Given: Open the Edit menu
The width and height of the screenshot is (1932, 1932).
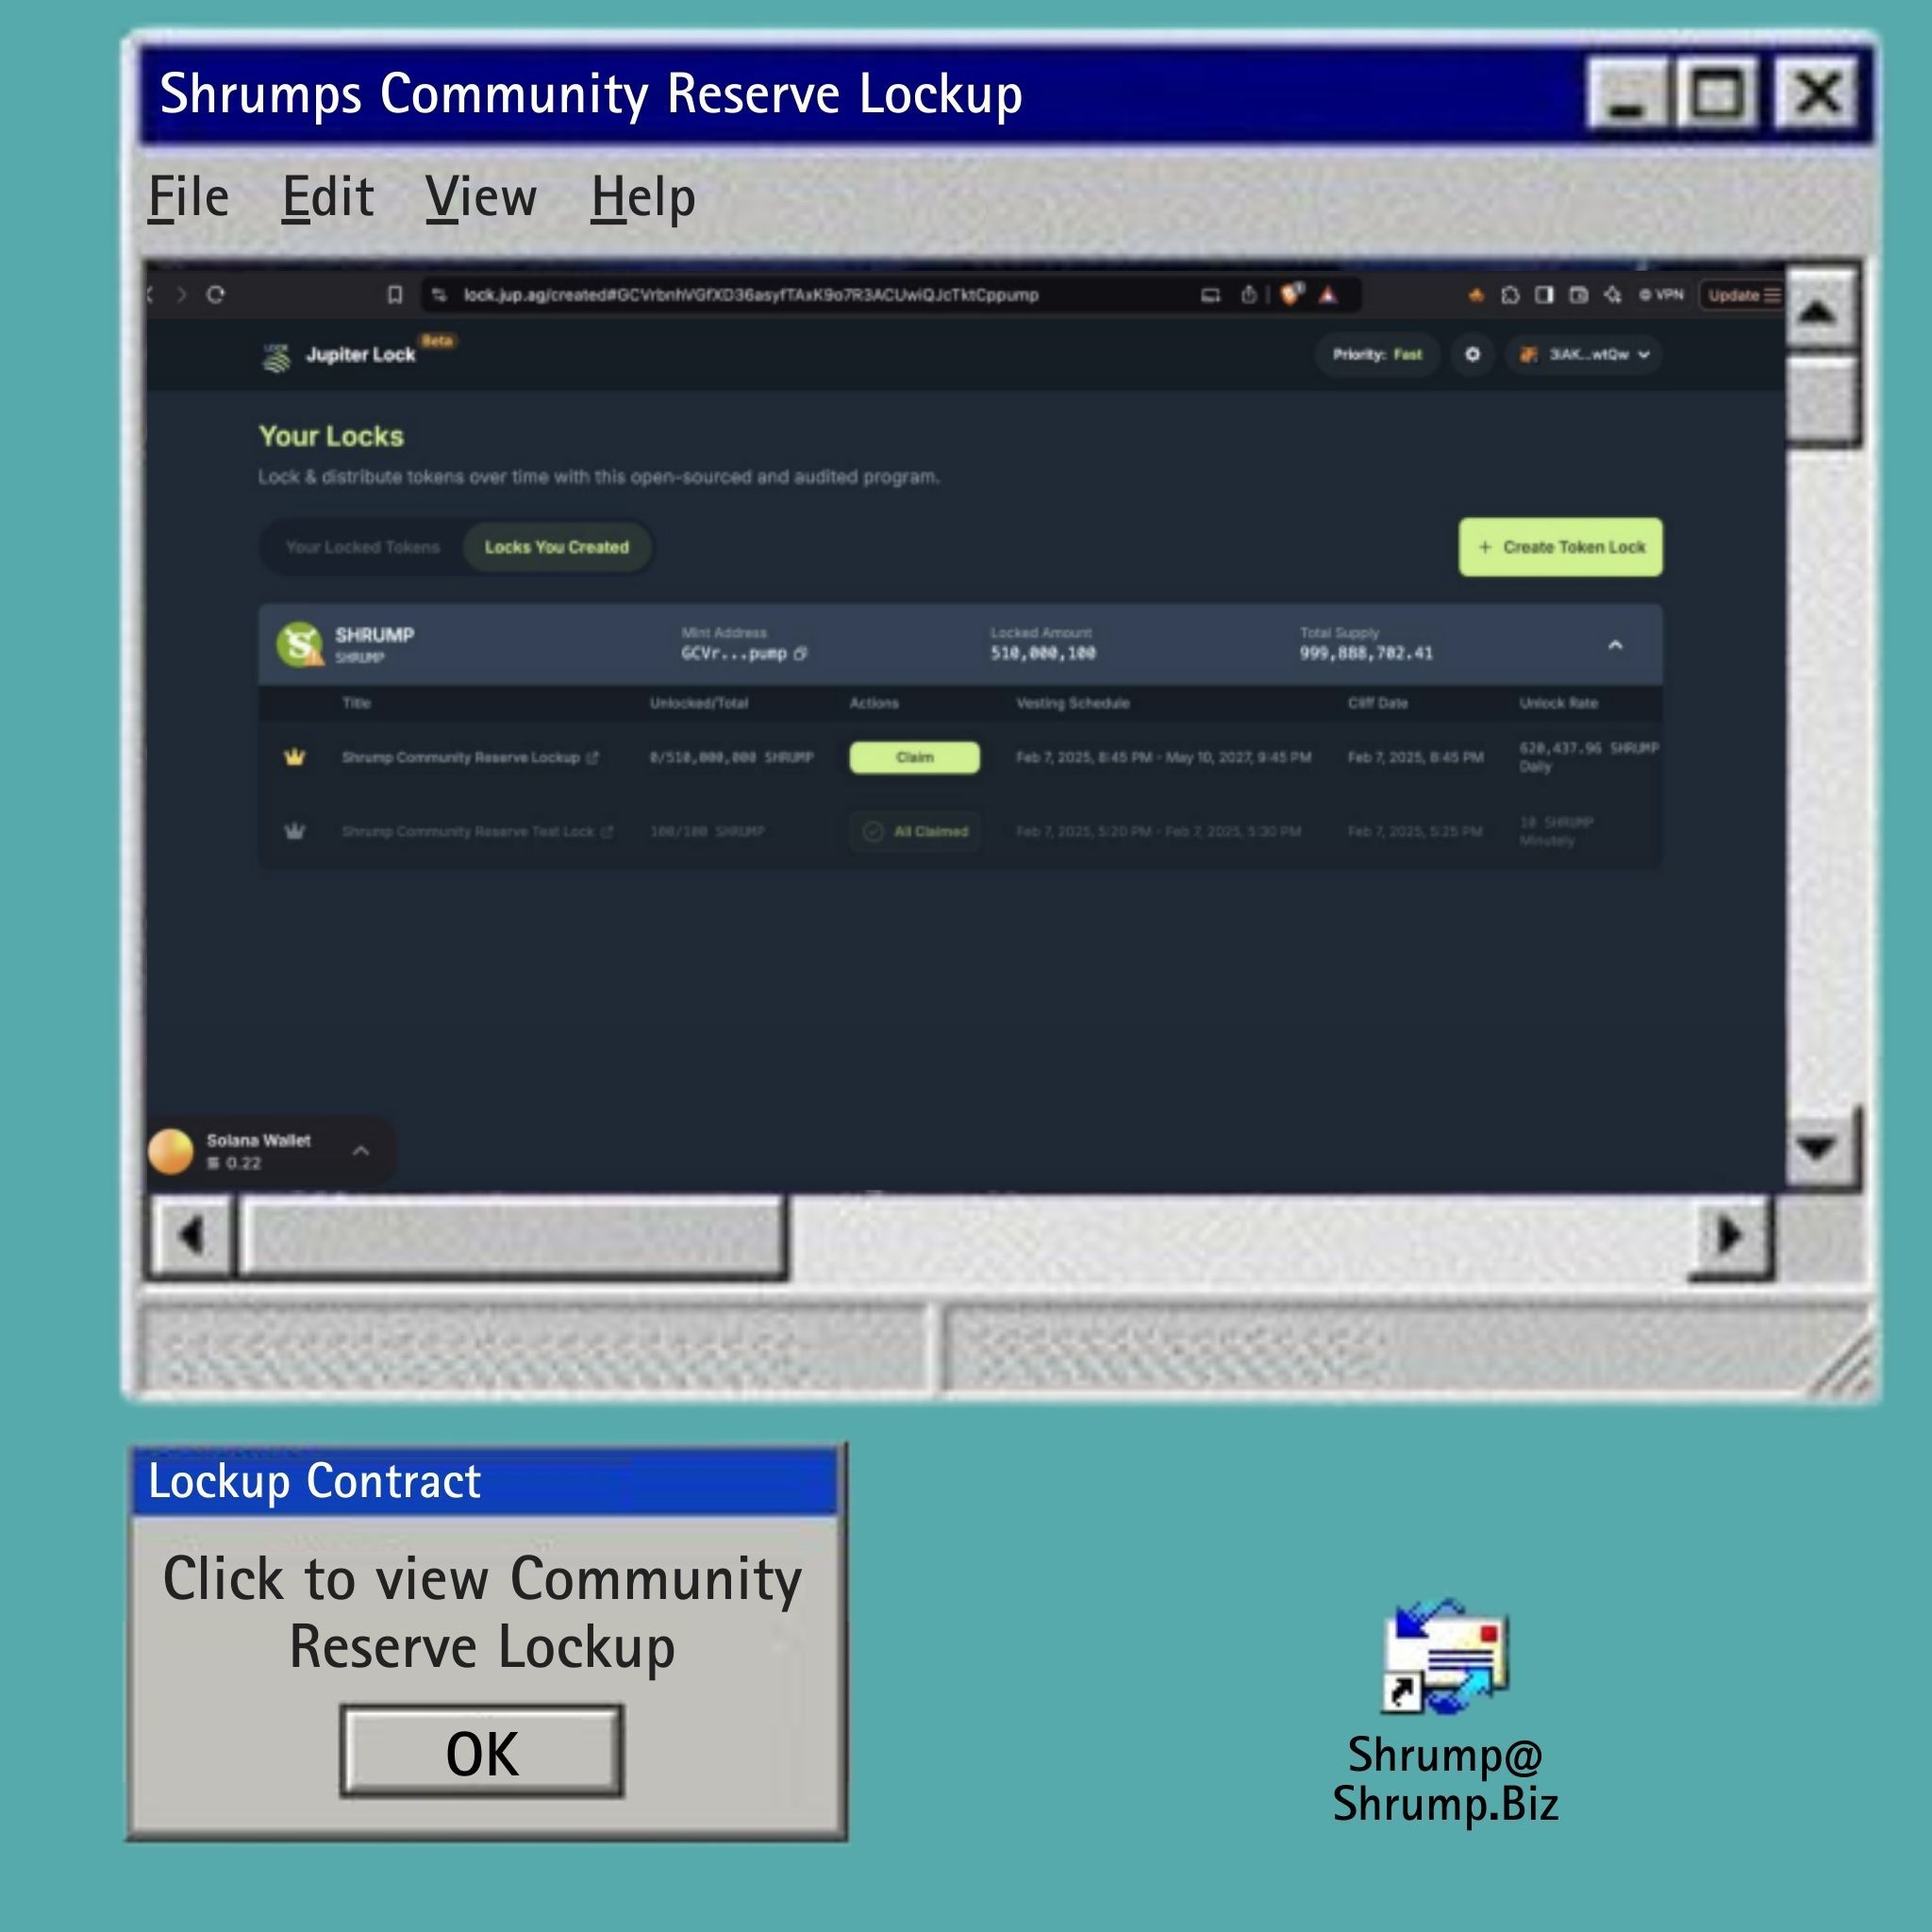Looking at the screenshot, I should (x=327, y=197).
